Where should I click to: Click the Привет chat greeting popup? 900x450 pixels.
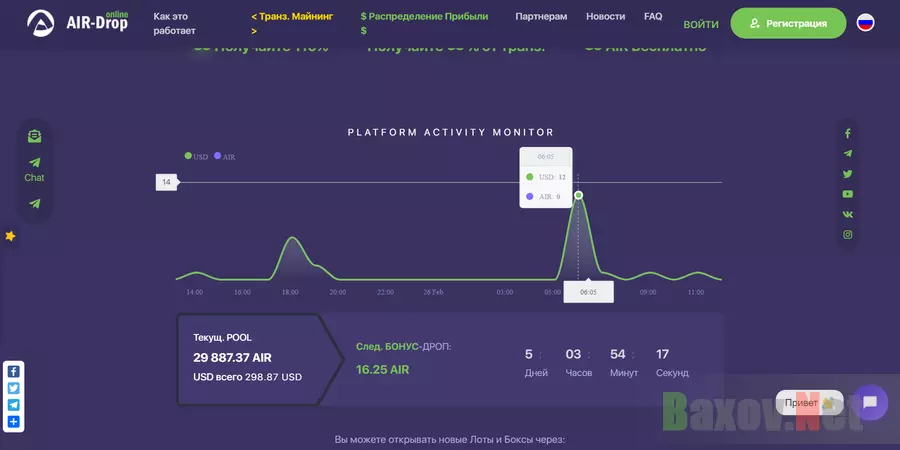point(809,403)
